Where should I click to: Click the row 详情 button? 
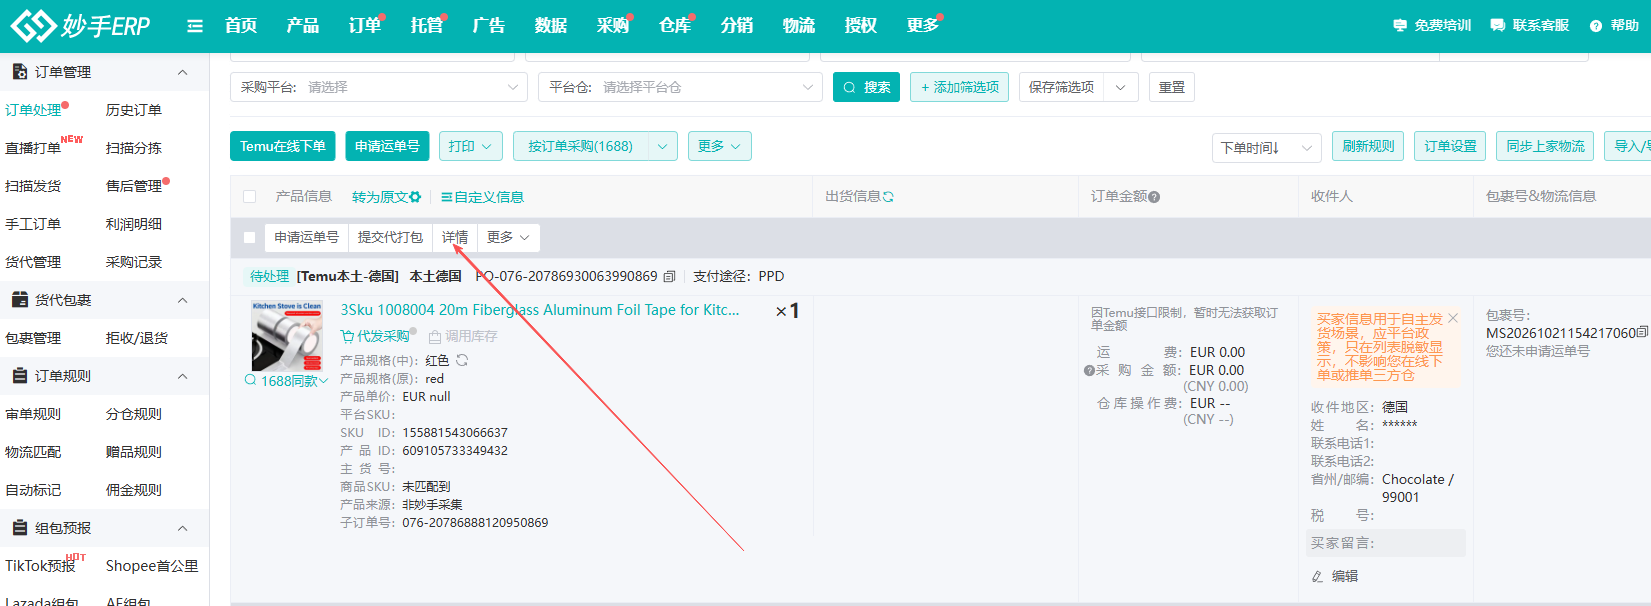click(455, 237)
